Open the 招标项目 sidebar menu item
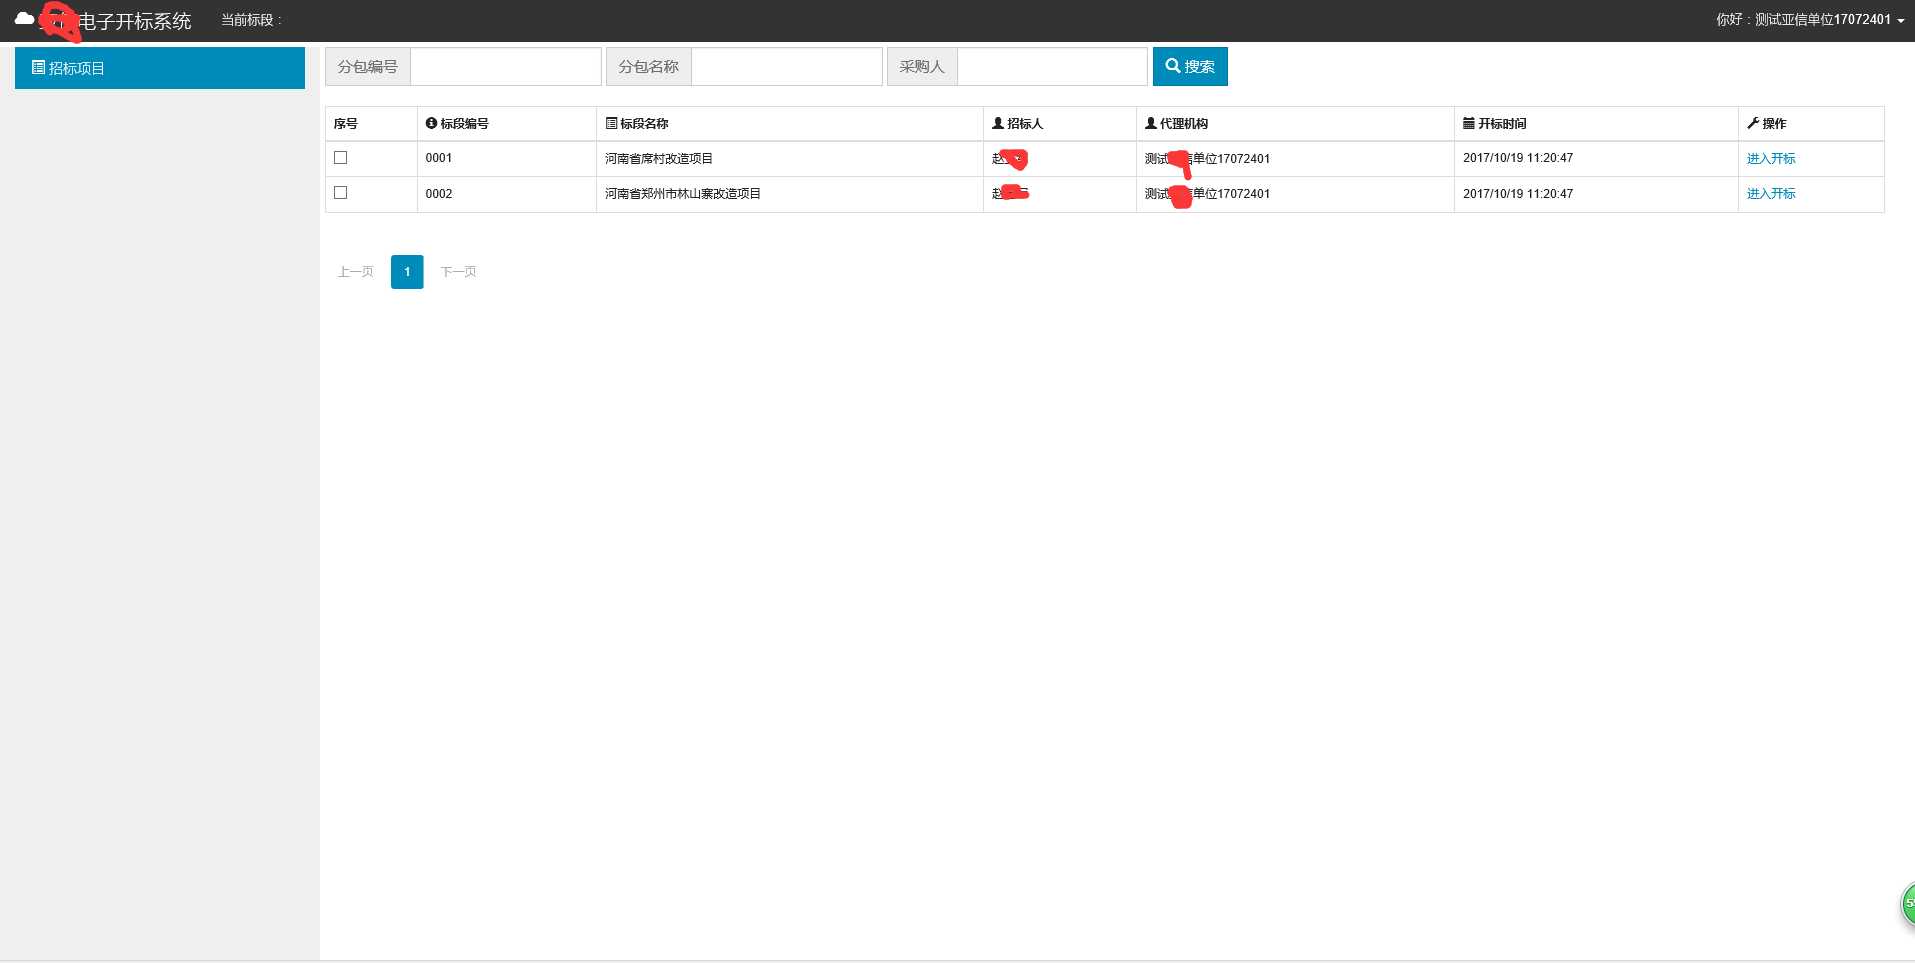This screenshot has height=963, width=1915. point(160,68)
